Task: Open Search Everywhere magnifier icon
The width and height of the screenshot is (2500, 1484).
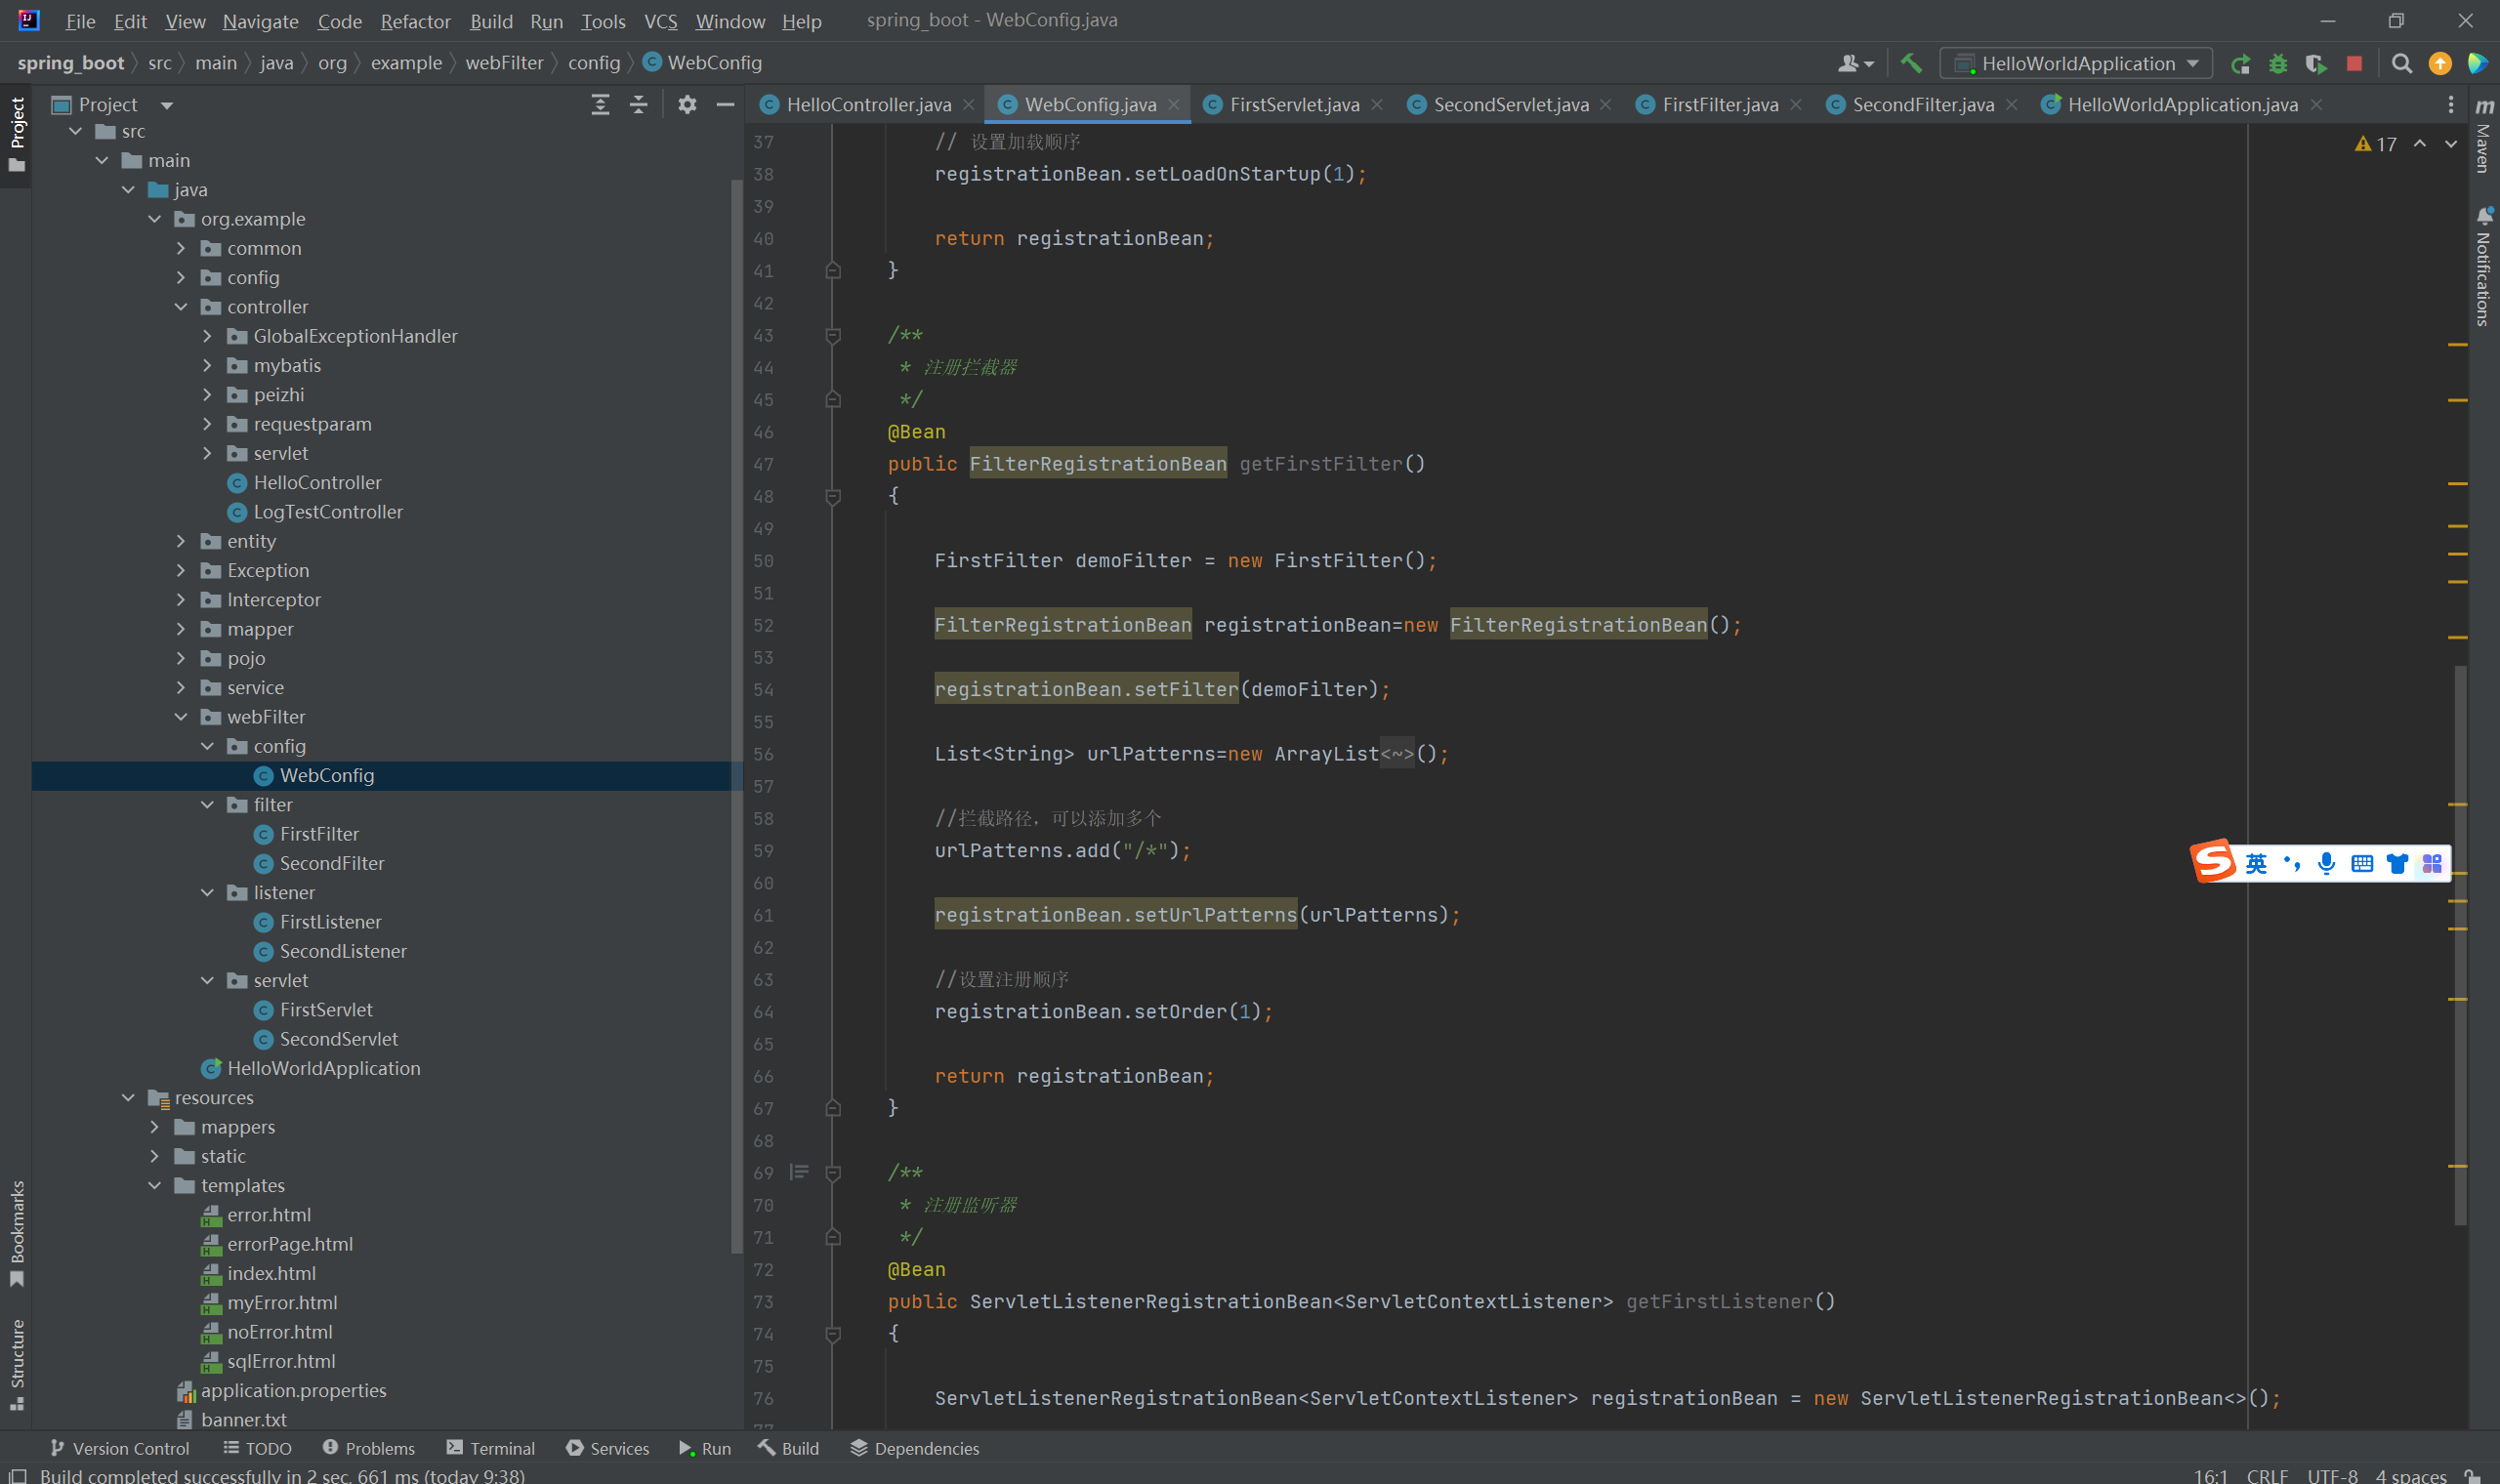Action: 2401,64
